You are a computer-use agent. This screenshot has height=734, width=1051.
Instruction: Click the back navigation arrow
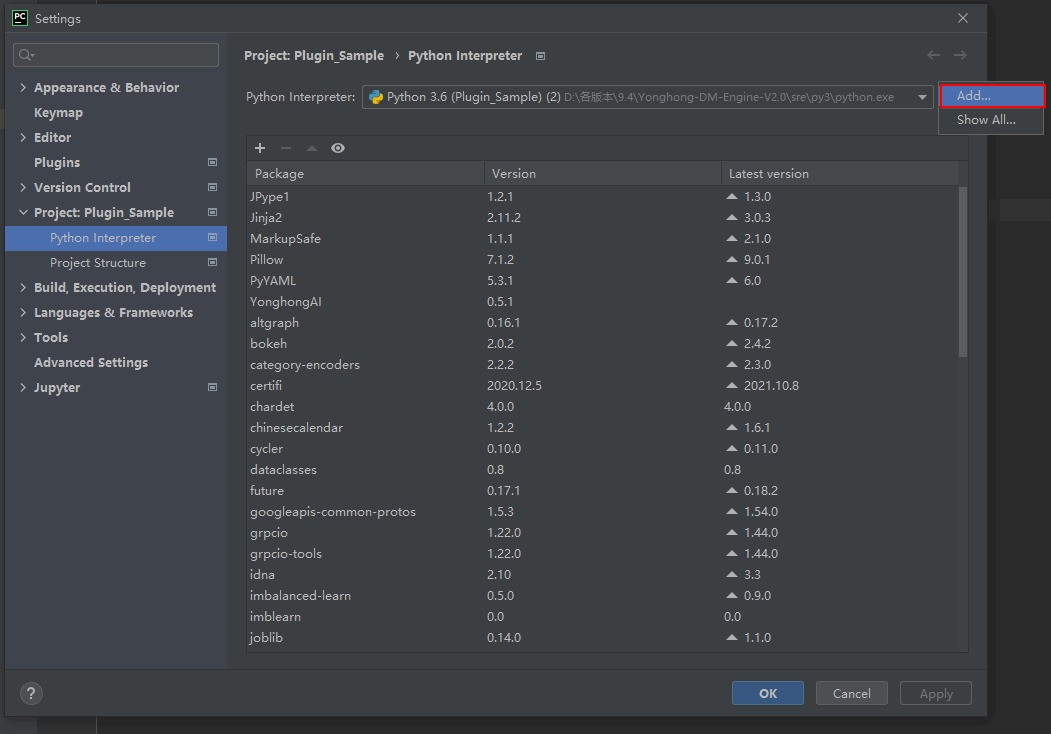933,56
